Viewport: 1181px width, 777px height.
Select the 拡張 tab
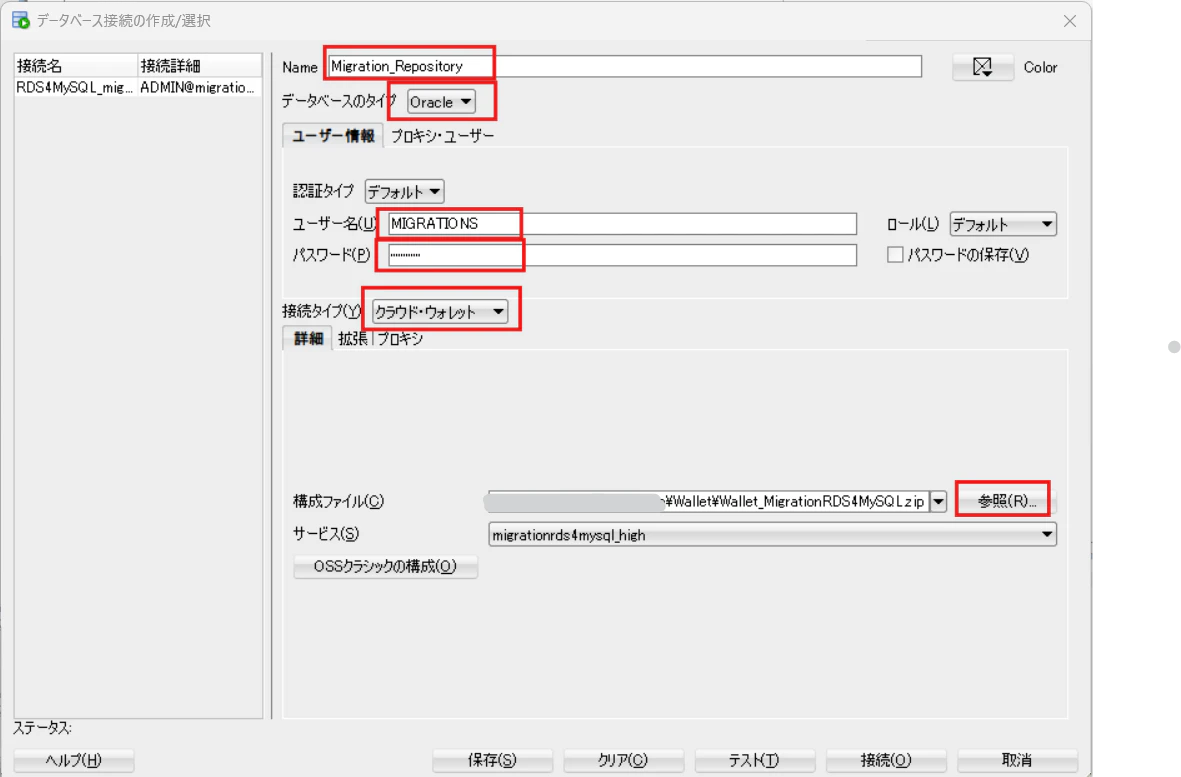pyautogui.click(x=352, y=339)
